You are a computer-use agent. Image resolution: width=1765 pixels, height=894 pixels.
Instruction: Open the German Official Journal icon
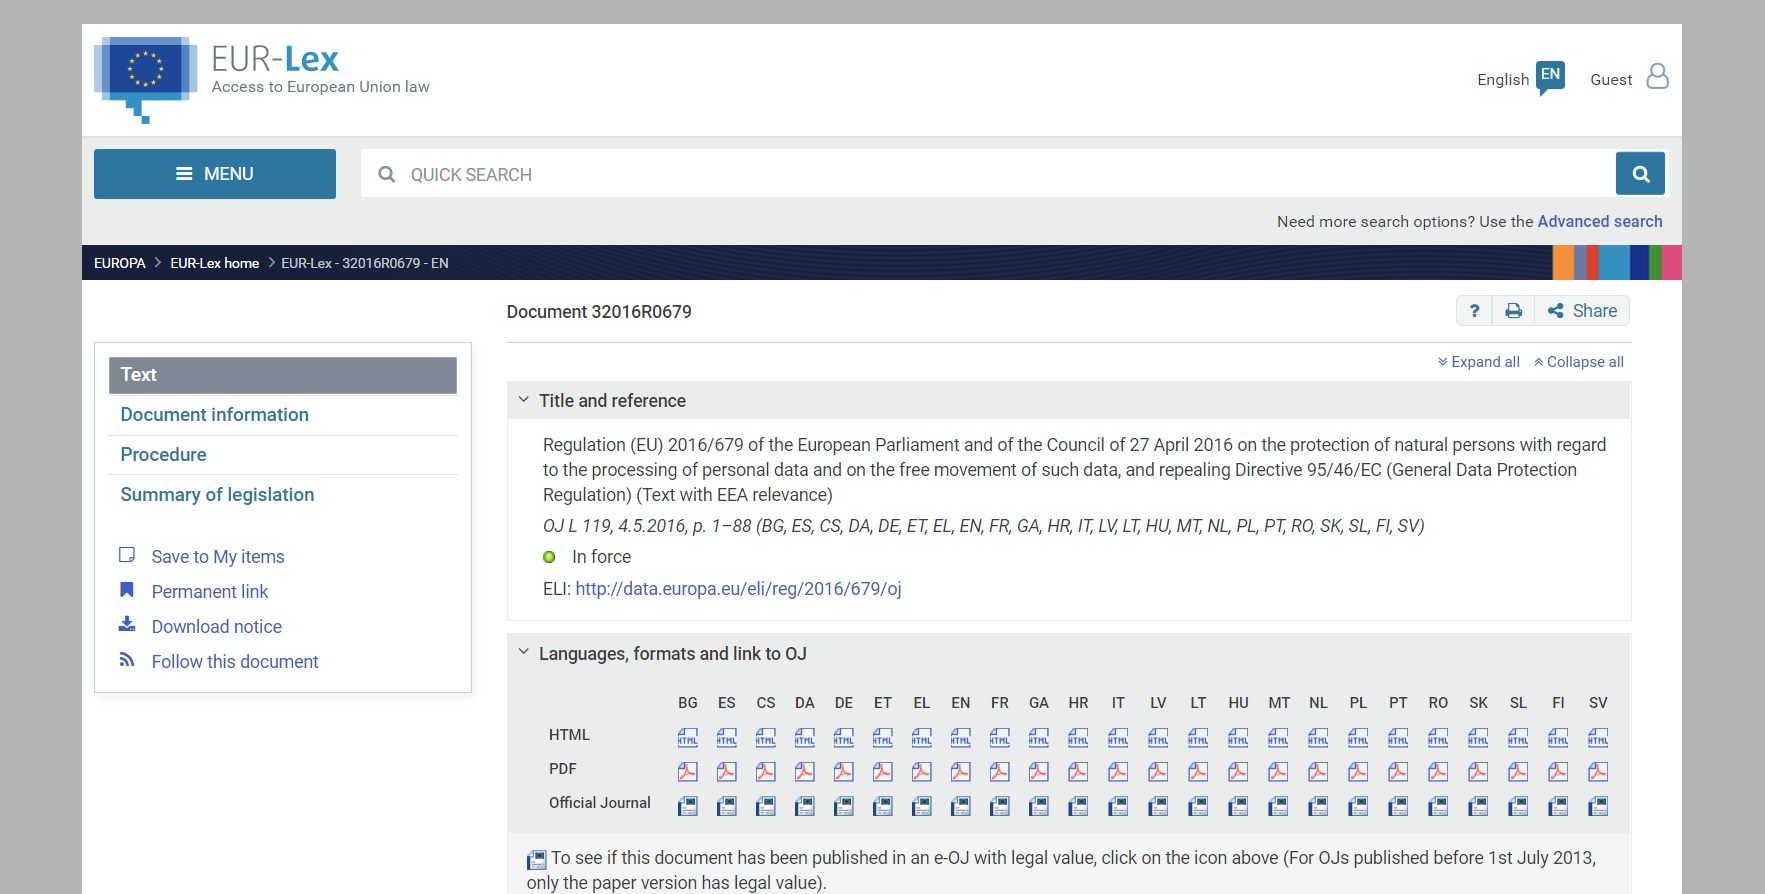tap(844, 806)
